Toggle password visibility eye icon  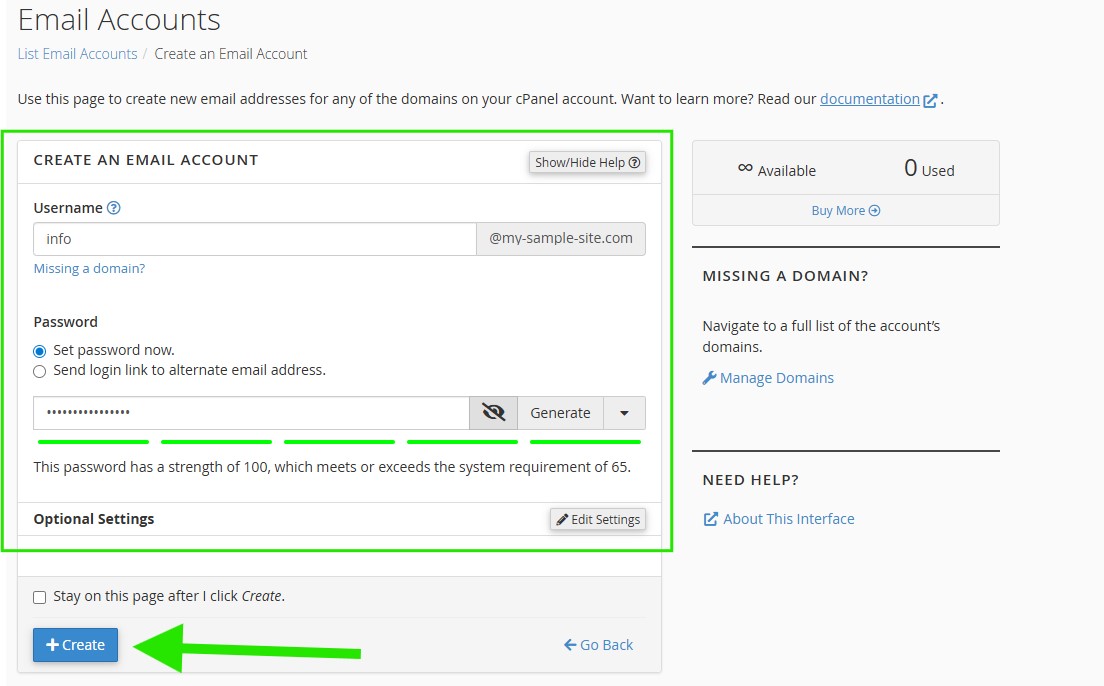[493, 413]
